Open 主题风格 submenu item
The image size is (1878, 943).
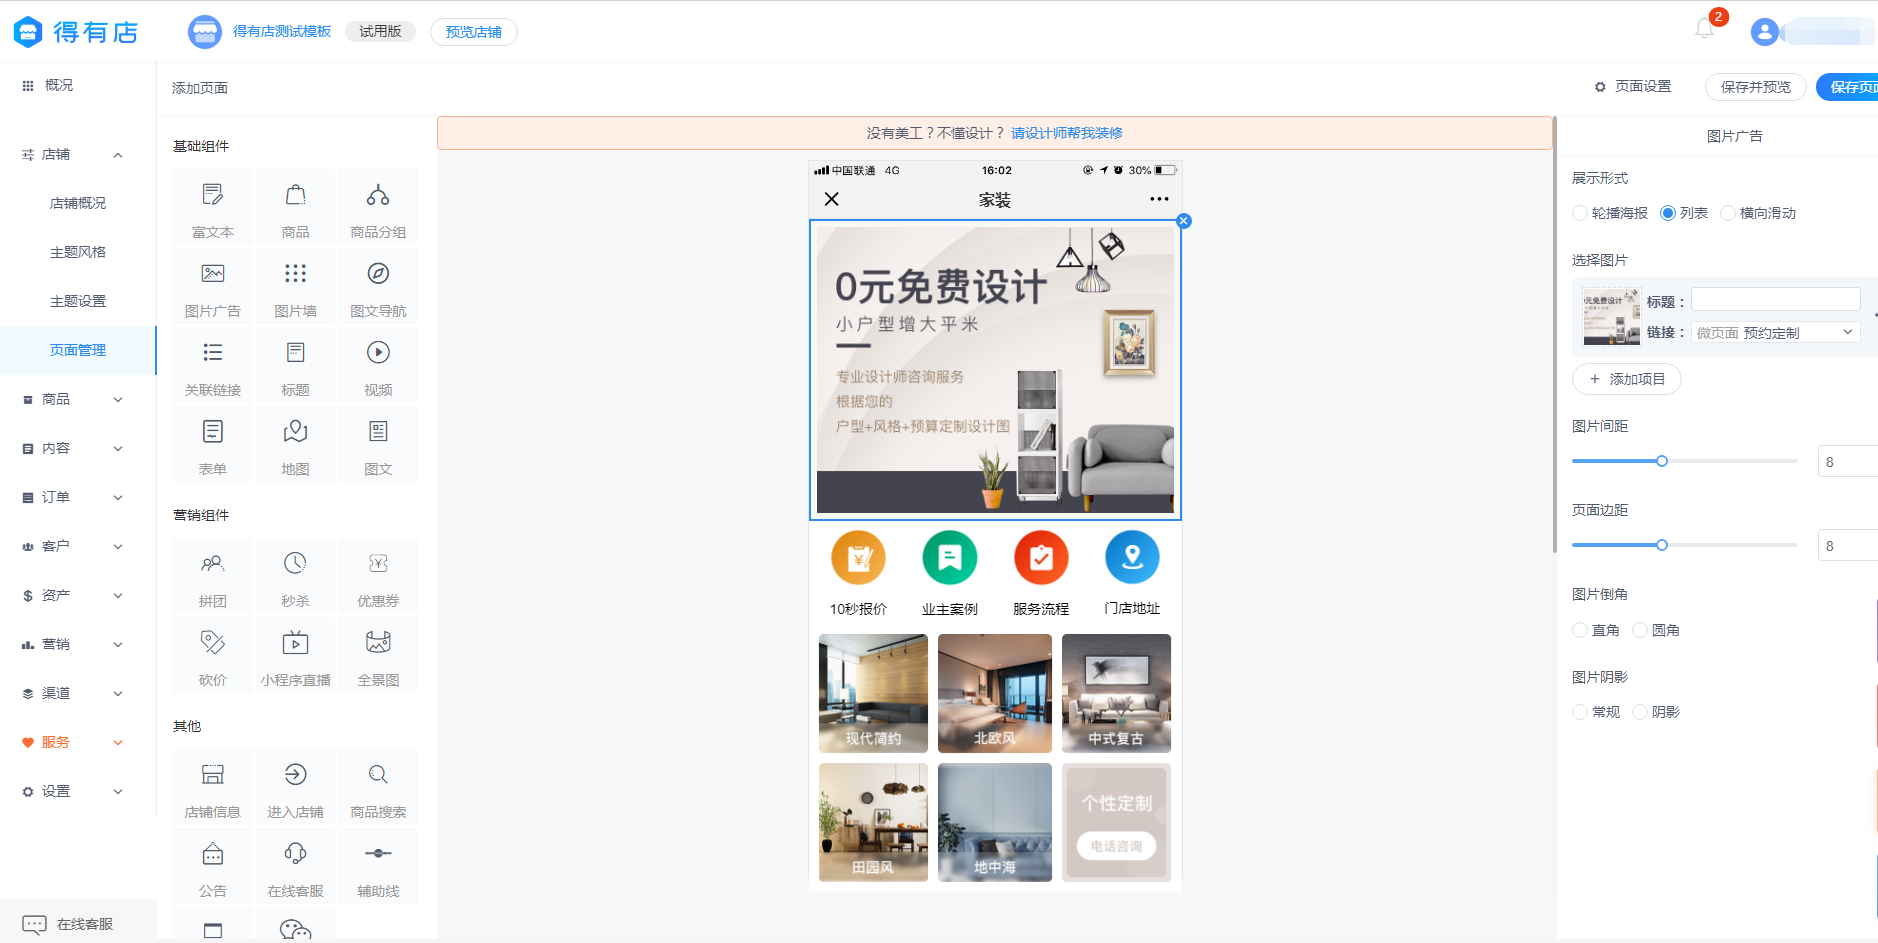(78, 252)
